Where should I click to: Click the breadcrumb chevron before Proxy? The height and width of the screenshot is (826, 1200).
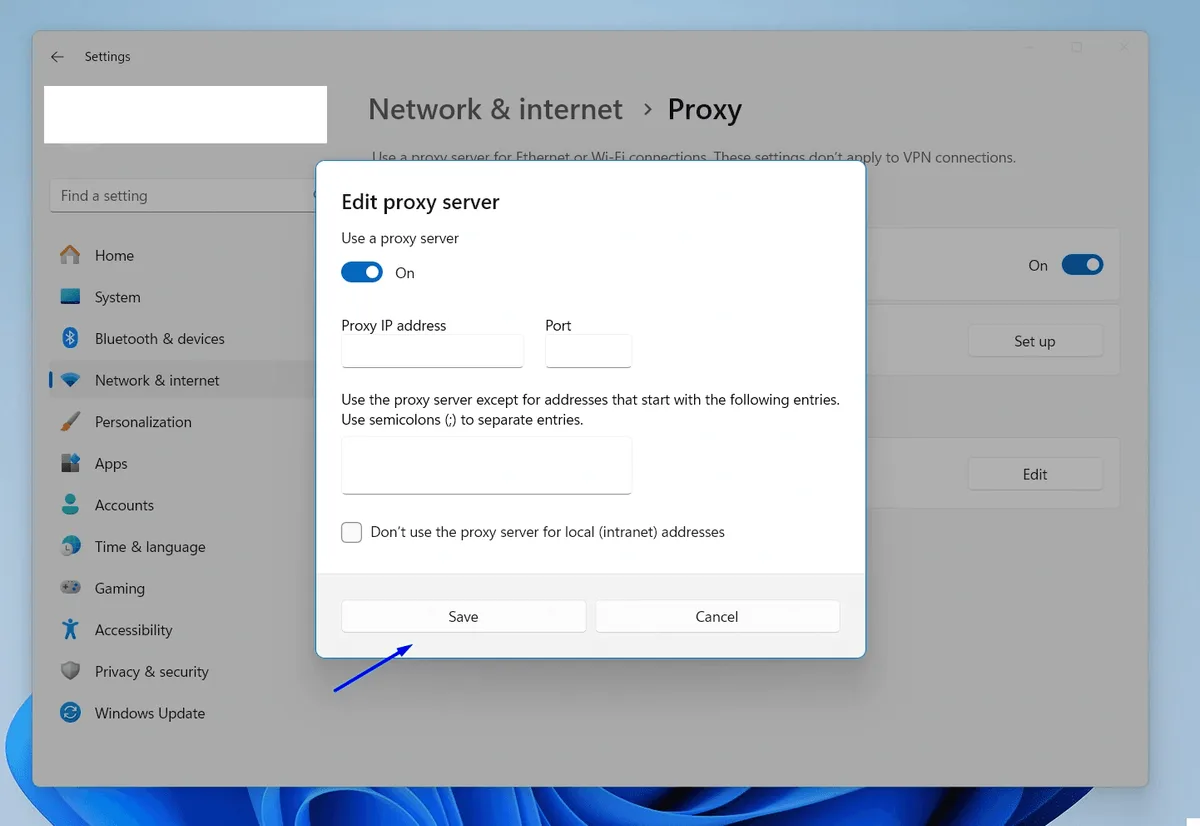(647, 109)
